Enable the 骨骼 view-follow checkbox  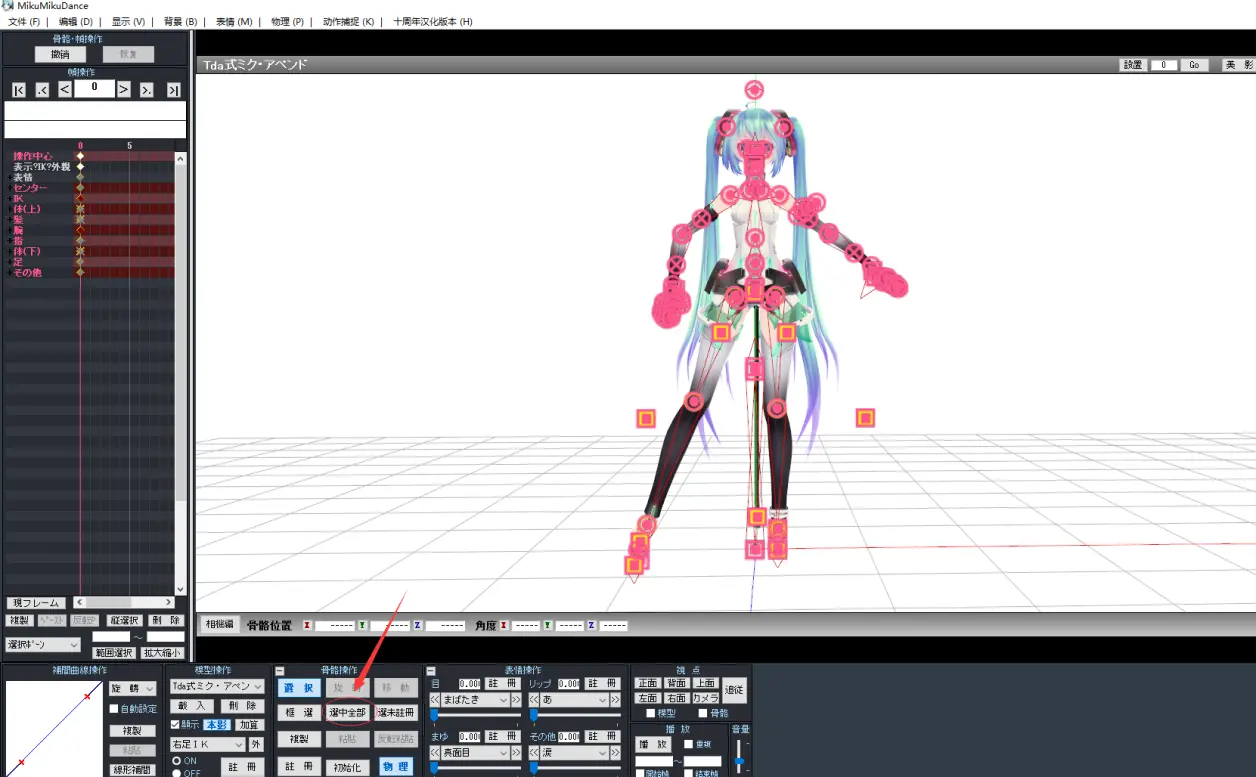click(x=703, y=713)
